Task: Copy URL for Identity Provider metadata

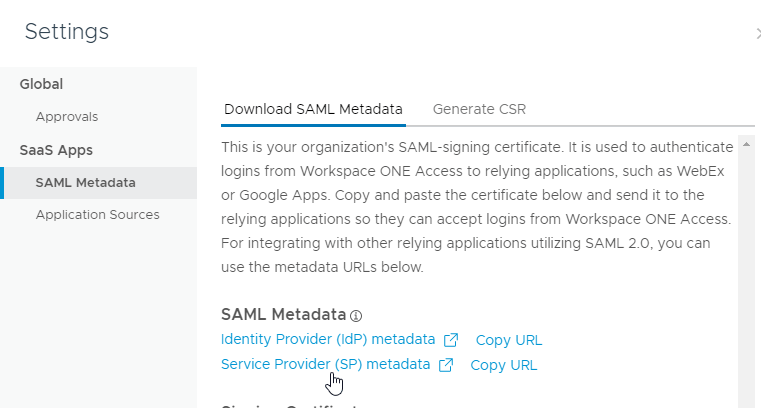Action: [509, 340]
